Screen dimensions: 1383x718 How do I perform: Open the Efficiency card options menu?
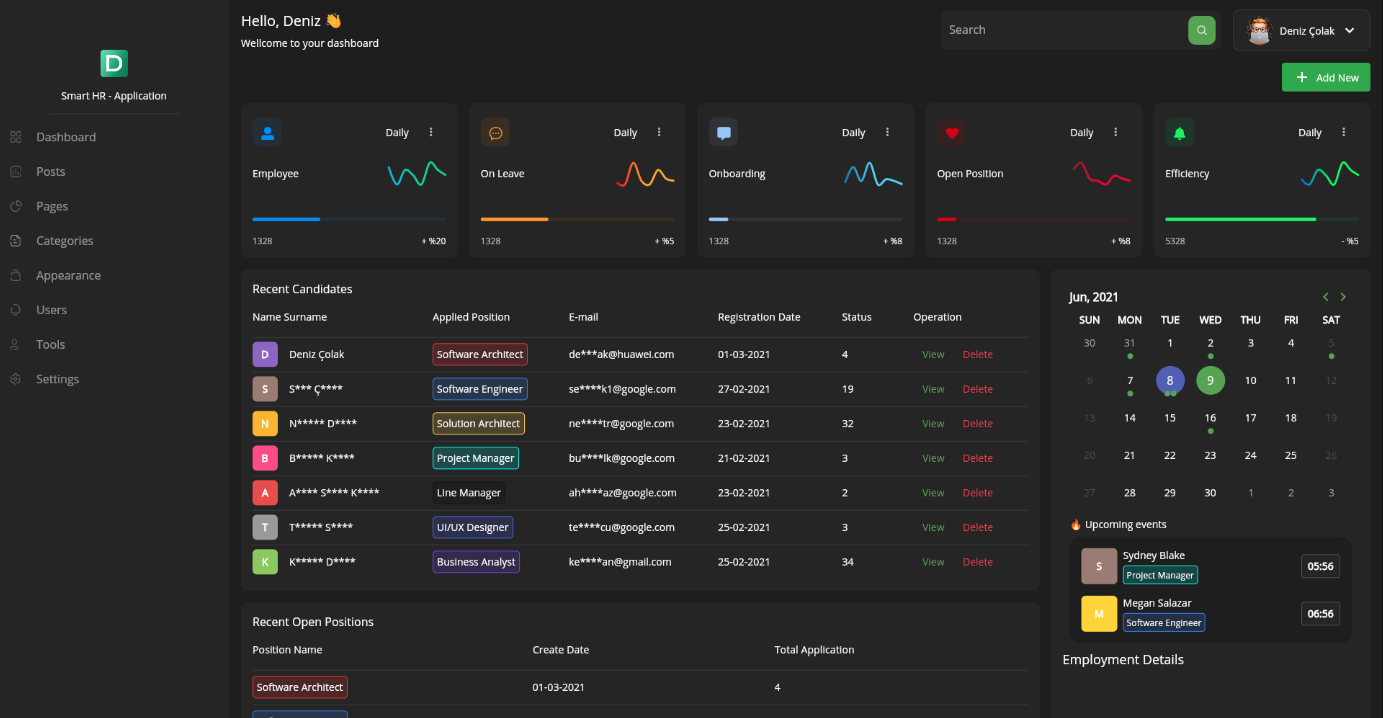pos(1343,132)
